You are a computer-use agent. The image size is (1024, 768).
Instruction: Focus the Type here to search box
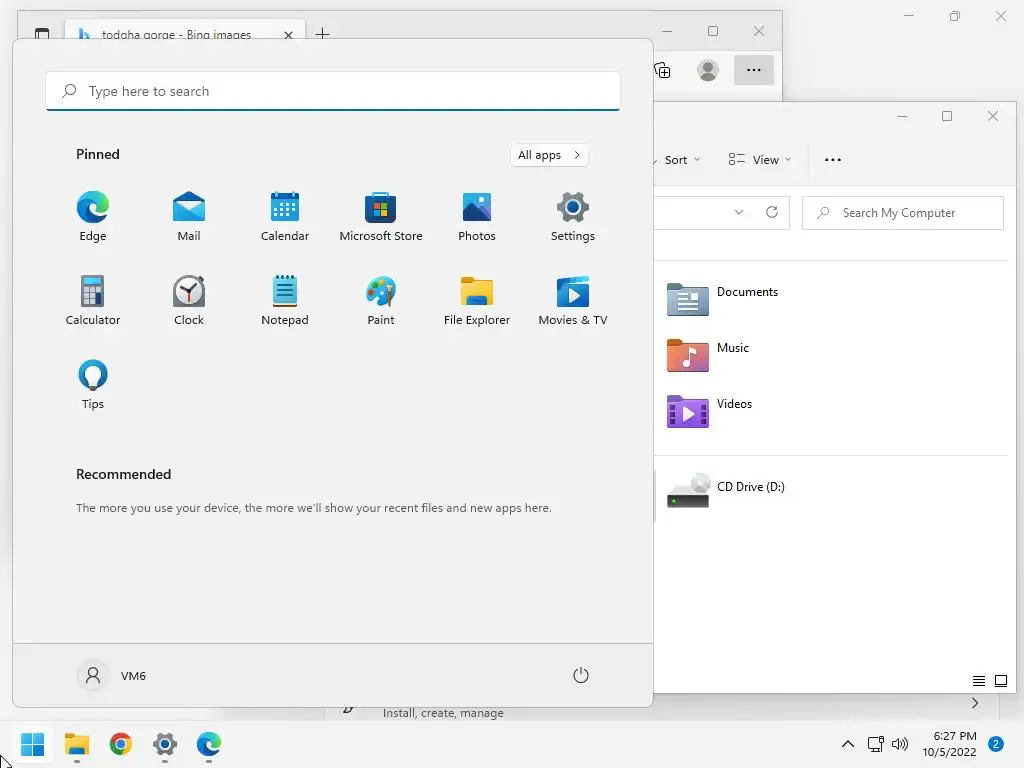pyautogui.click(x=333, y=91)
